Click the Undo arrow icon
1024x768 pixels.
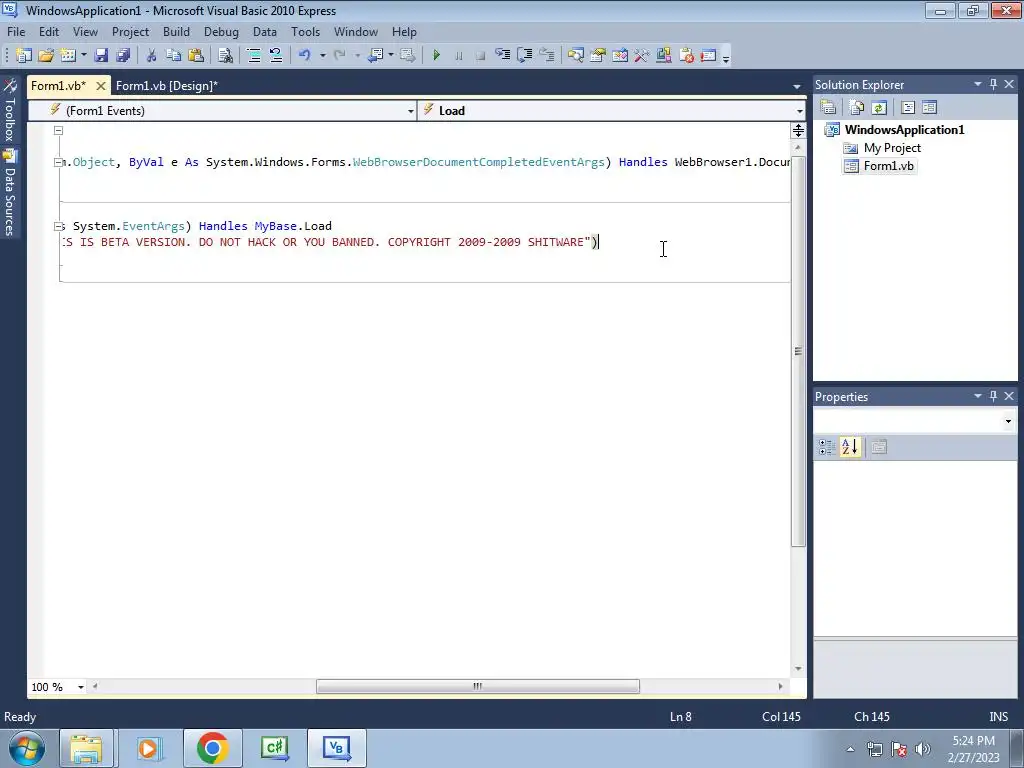point(305,56)
